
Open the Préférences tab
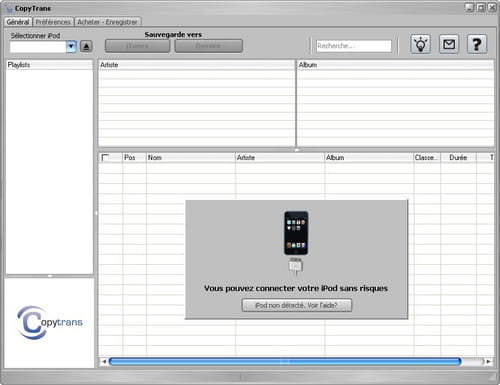click(53, 22)
